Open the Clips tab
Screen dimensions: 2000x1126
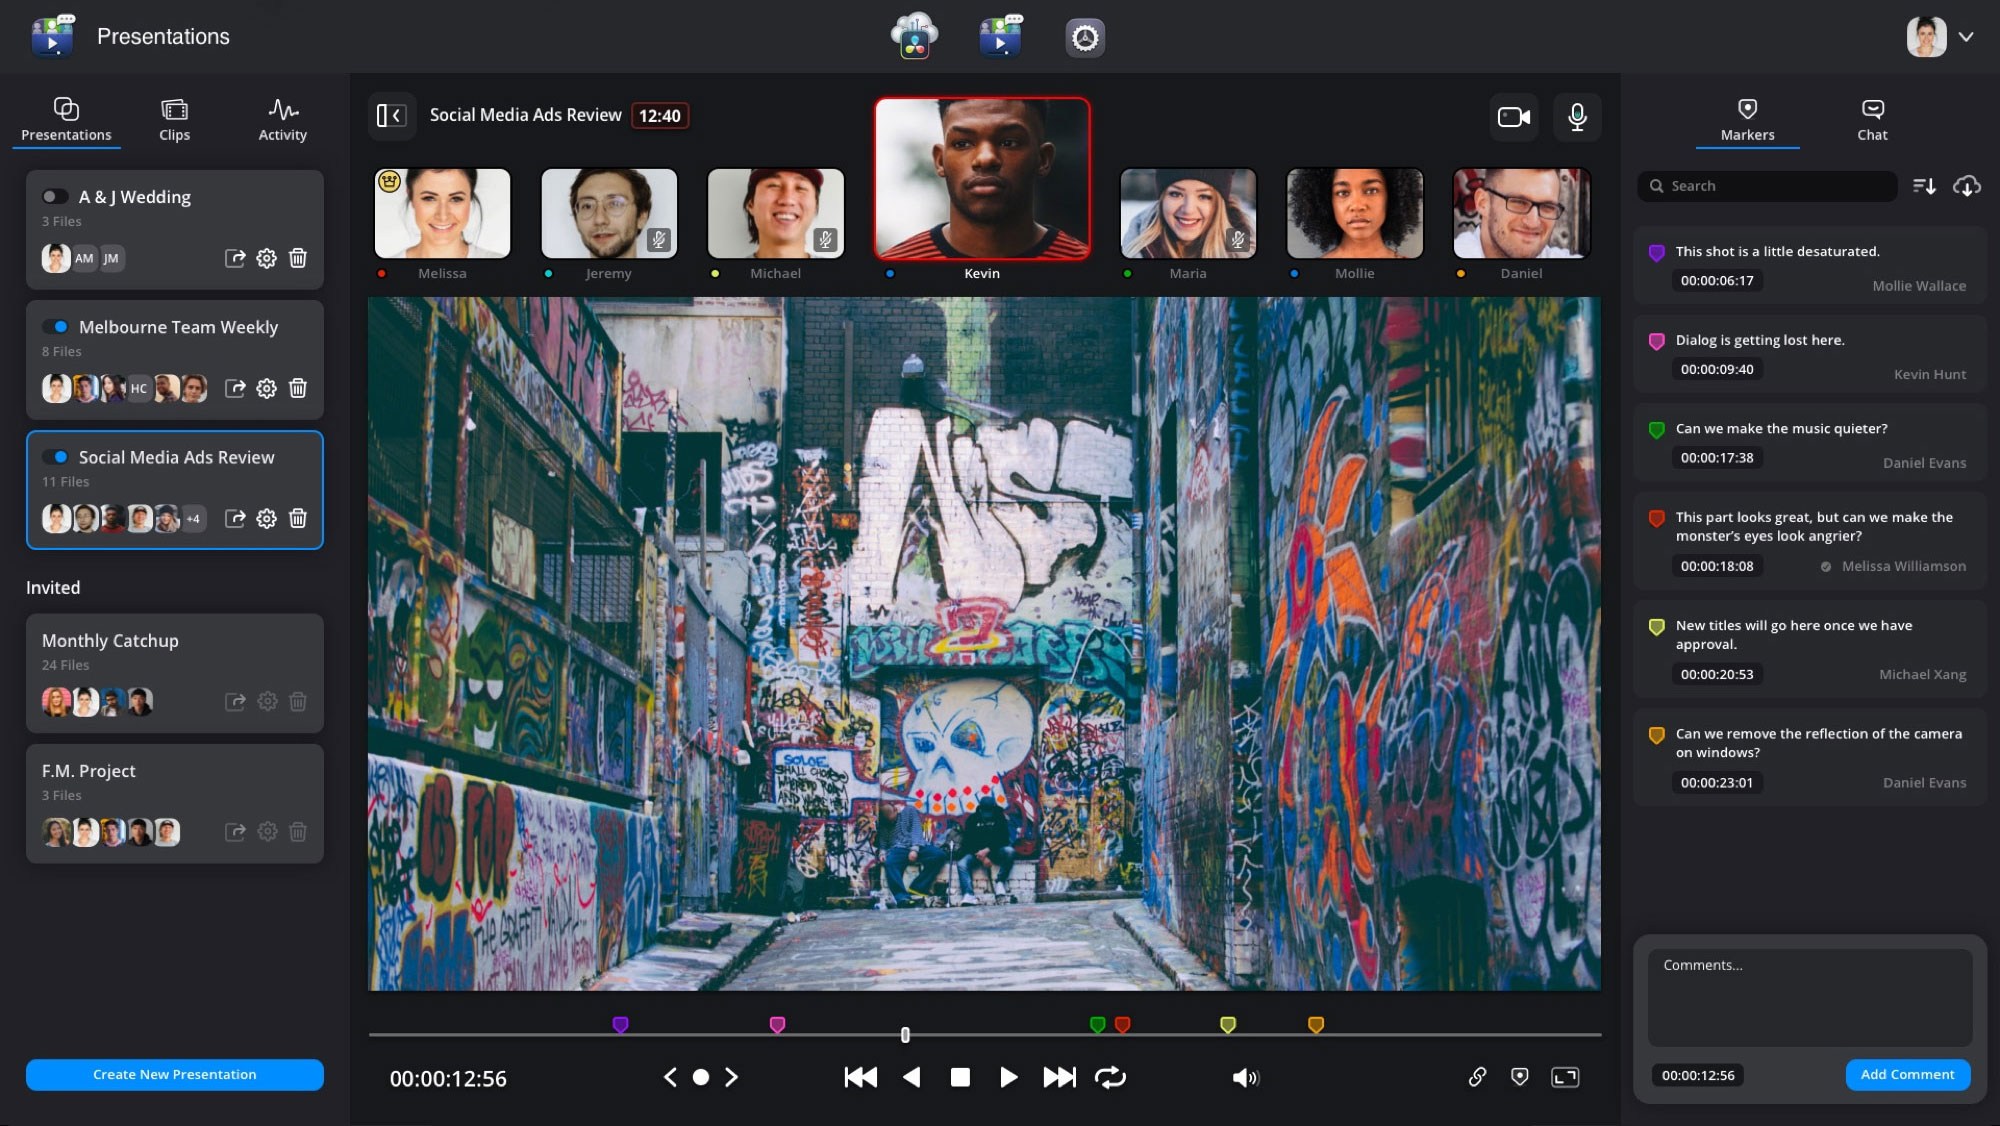174,120
